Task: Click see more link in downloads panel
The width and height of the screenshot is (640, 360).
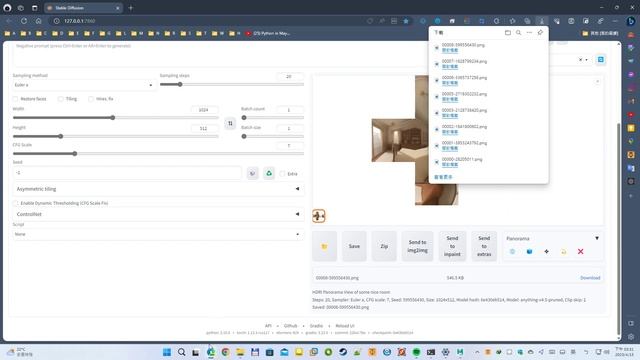Action: pos(443,177)
